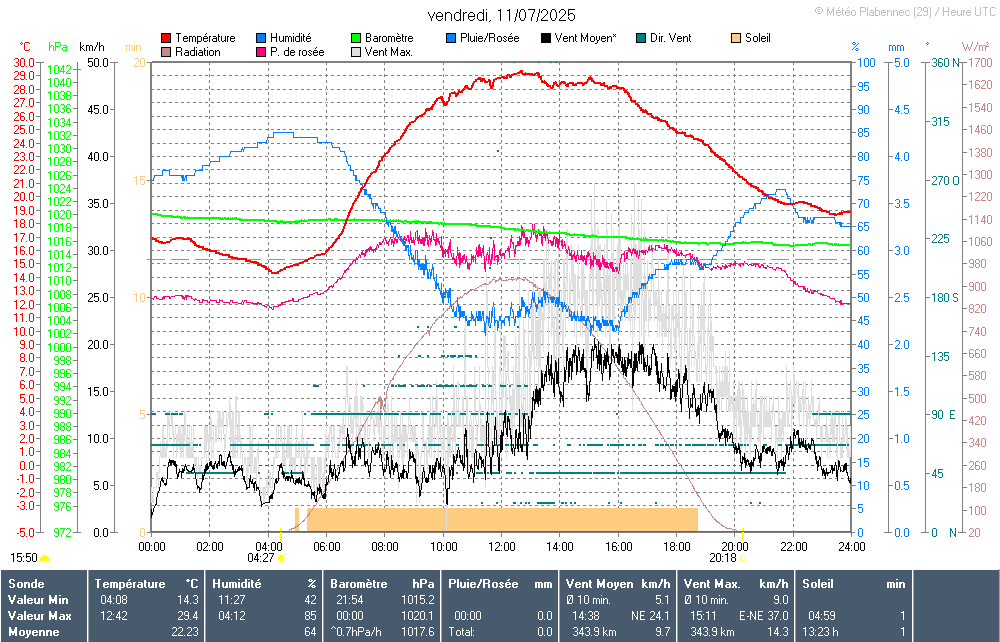This screenshot has height=642, width=1000.
Task: Click the grey Vent Max. legend swatch
Action: click(356, 52)
